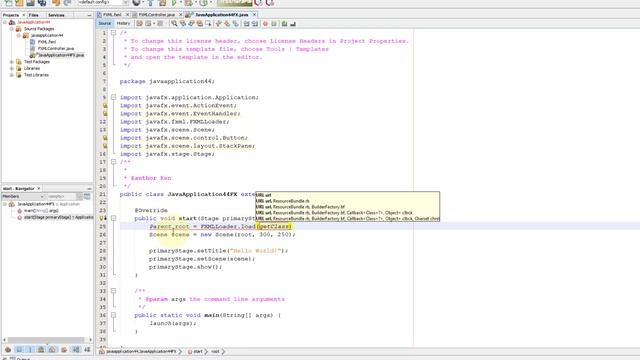The width and height of the screenshot is (640, 360).
Task: Click the Profile Project clock icon
Action: 203,3
